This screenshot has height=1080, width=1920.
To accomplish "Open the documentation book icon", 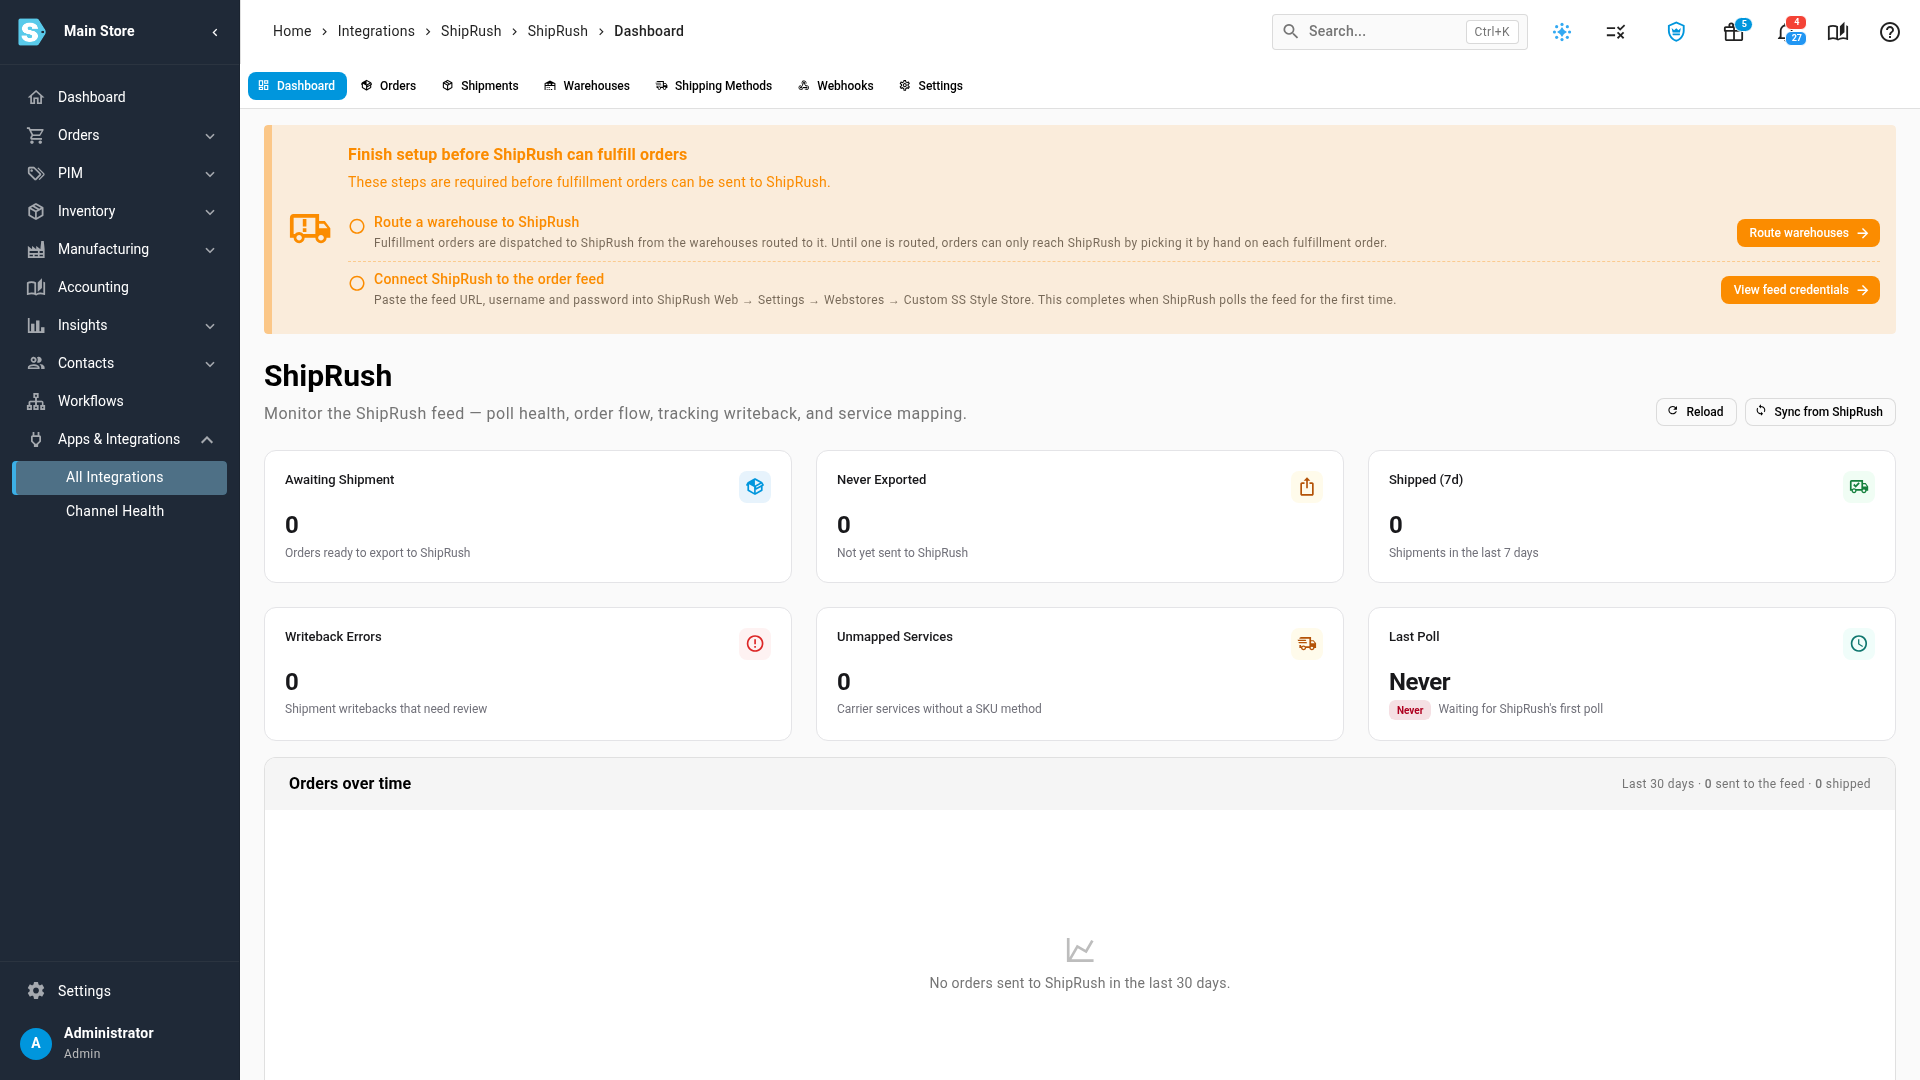I will 1838,32.
